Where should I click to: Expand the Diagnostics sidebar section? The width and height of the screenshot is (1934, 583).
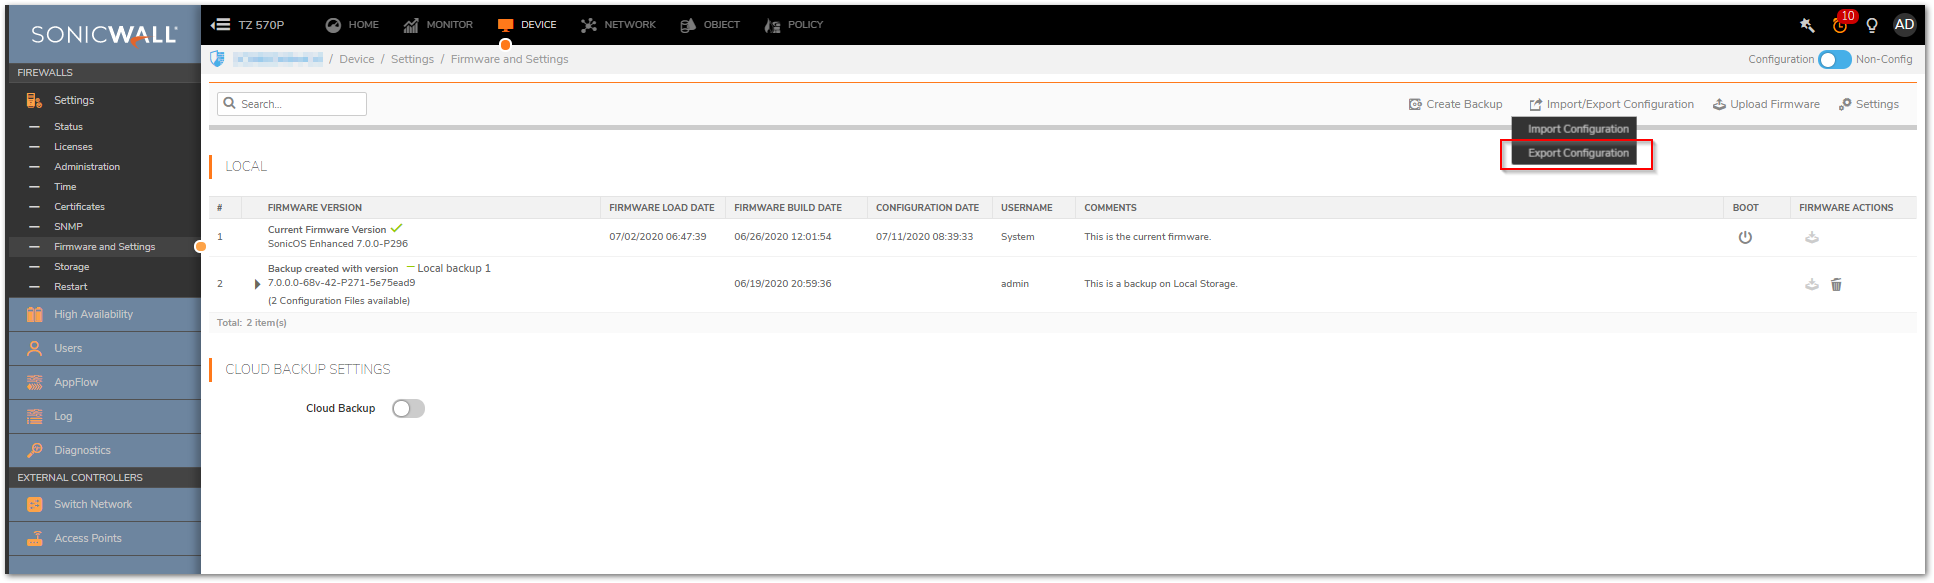tap(82, 450)
